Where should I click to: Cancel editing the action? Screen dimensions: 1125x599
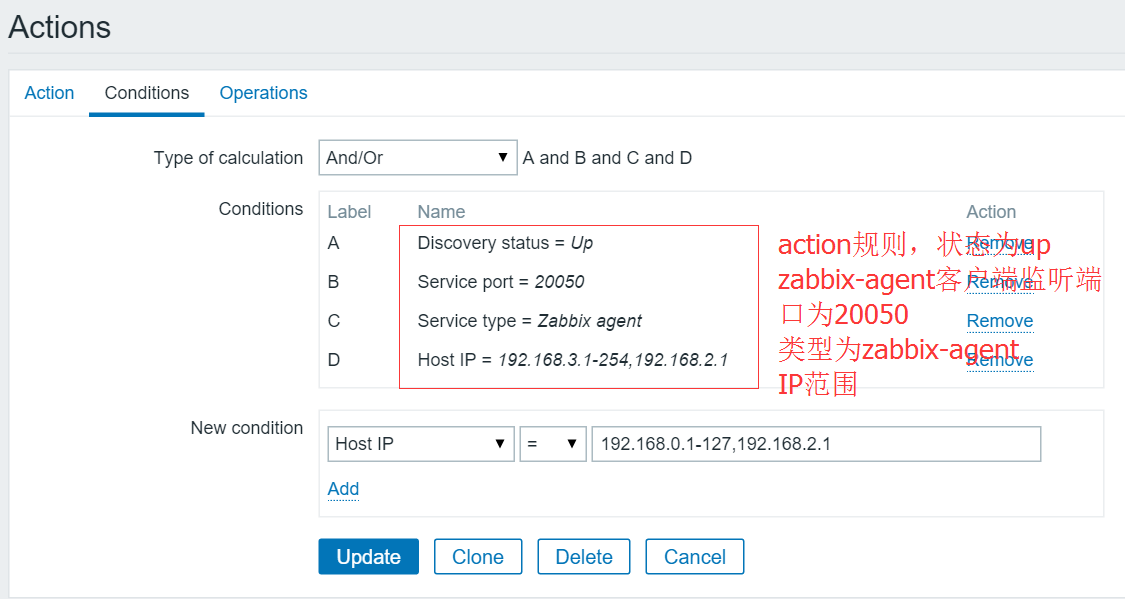pos(694,556)
